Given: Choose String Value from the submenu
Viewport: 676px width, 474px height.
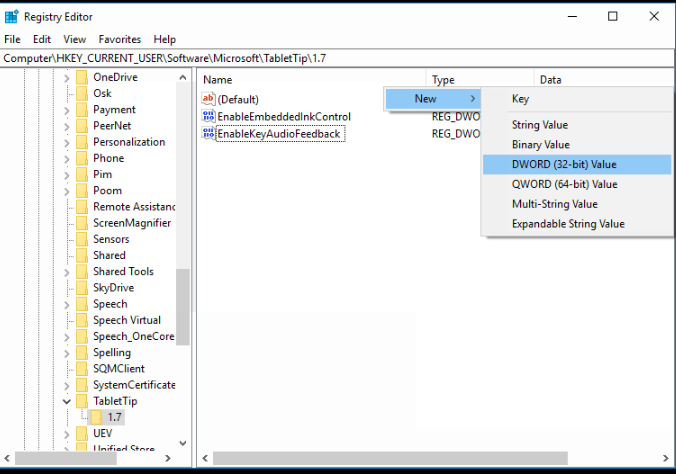Looking at the screenshot, I should click(x=577, y=125).
